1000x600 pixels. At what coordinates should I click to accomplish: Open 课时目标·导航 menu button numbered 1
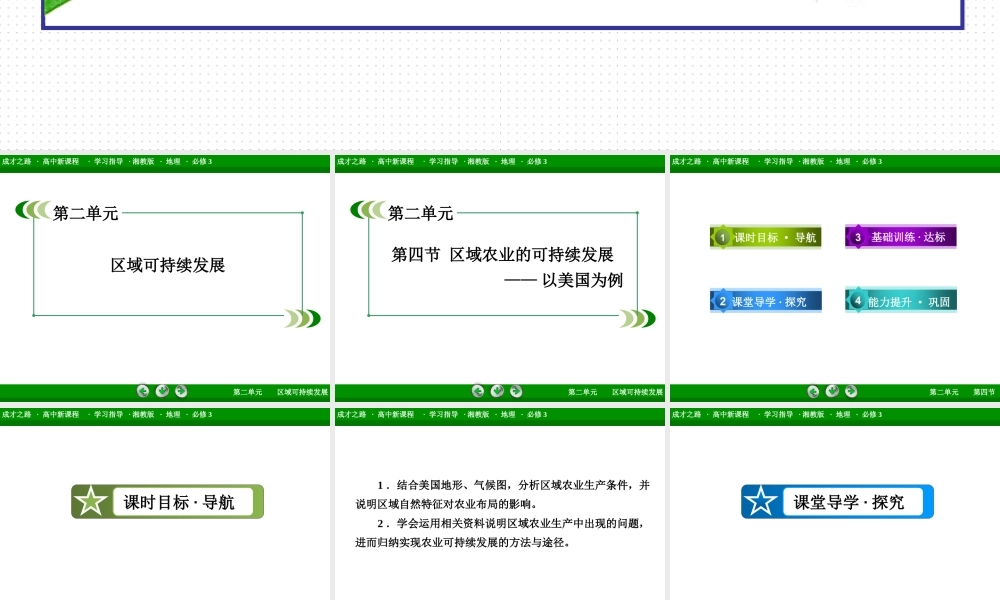766,237
